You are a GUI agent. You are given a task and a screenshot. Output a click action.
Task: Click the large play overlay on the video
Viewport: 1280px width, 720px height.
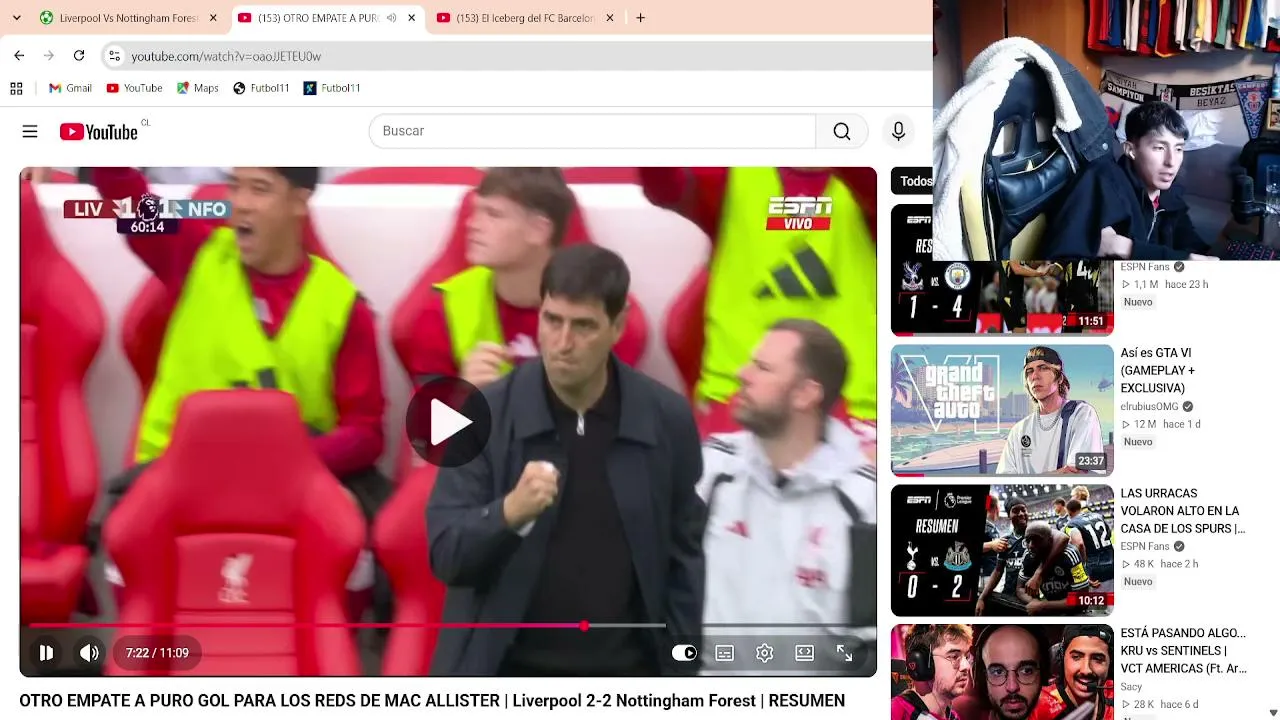[x=448, y=423]
